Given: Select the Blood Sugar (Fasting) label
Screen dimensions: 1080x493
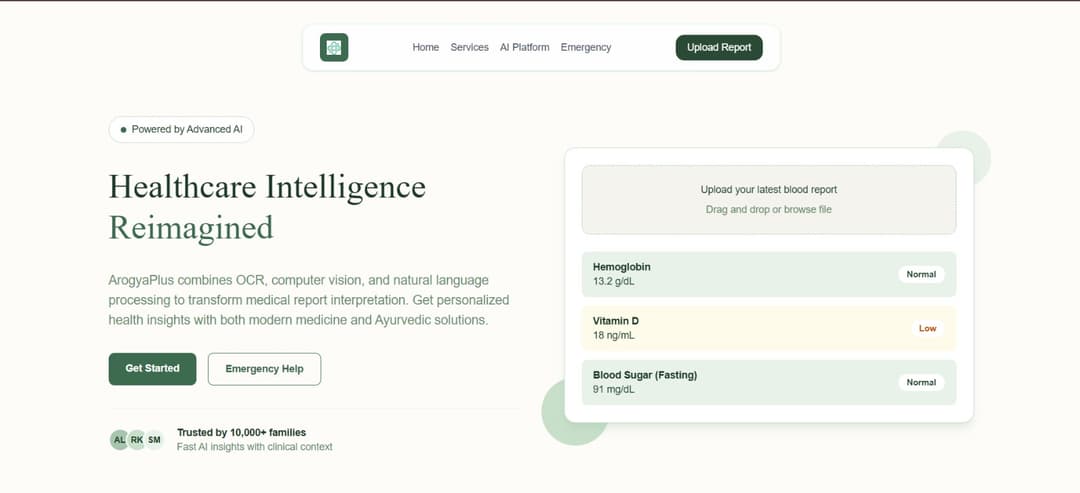Looking at the screenshot, I should click(x=645, y=375).
